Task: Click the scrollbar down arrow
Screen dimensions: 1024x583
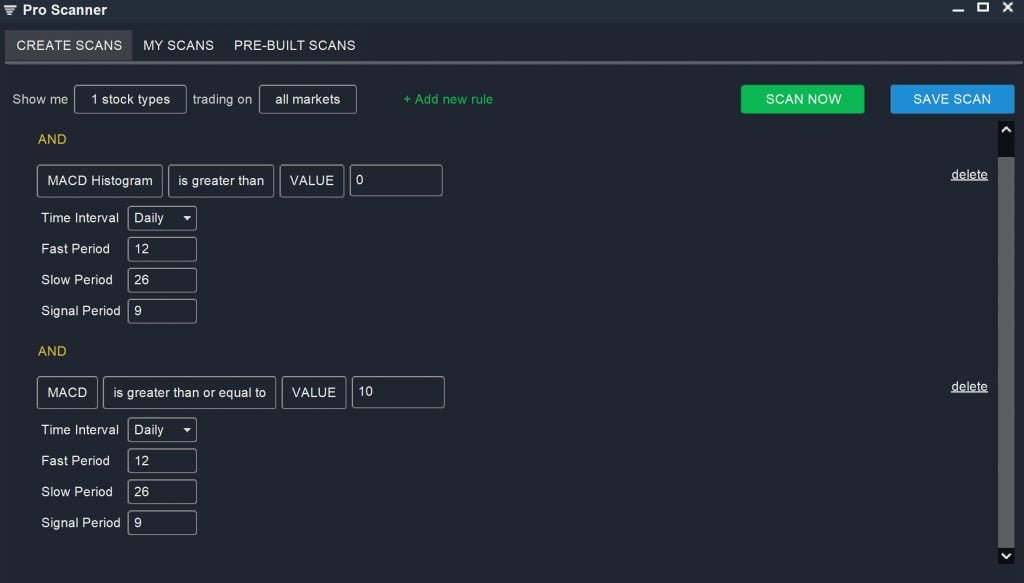Action: tap(1006, 555)
